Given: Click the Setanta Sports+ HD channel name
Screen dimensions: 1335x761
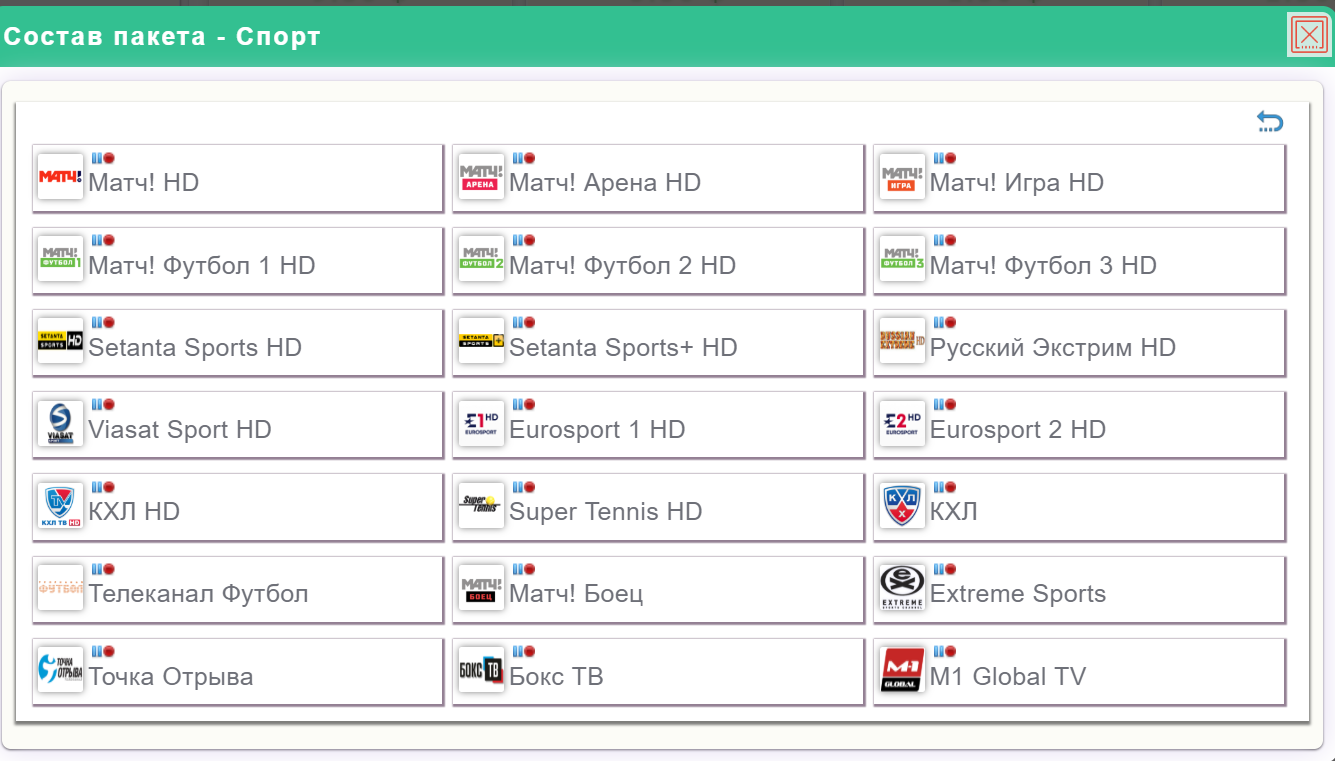Looking at the screenshot, I should click(x=623, y=348).
